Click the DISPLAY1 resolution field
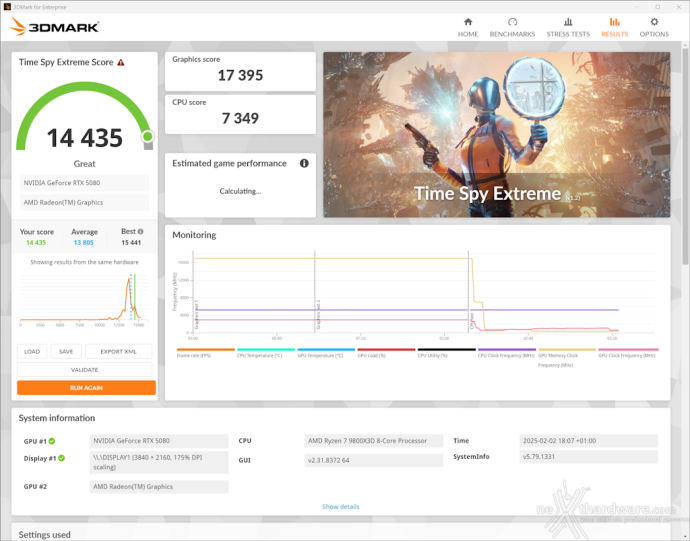The image size is (690, 541). 159,462
